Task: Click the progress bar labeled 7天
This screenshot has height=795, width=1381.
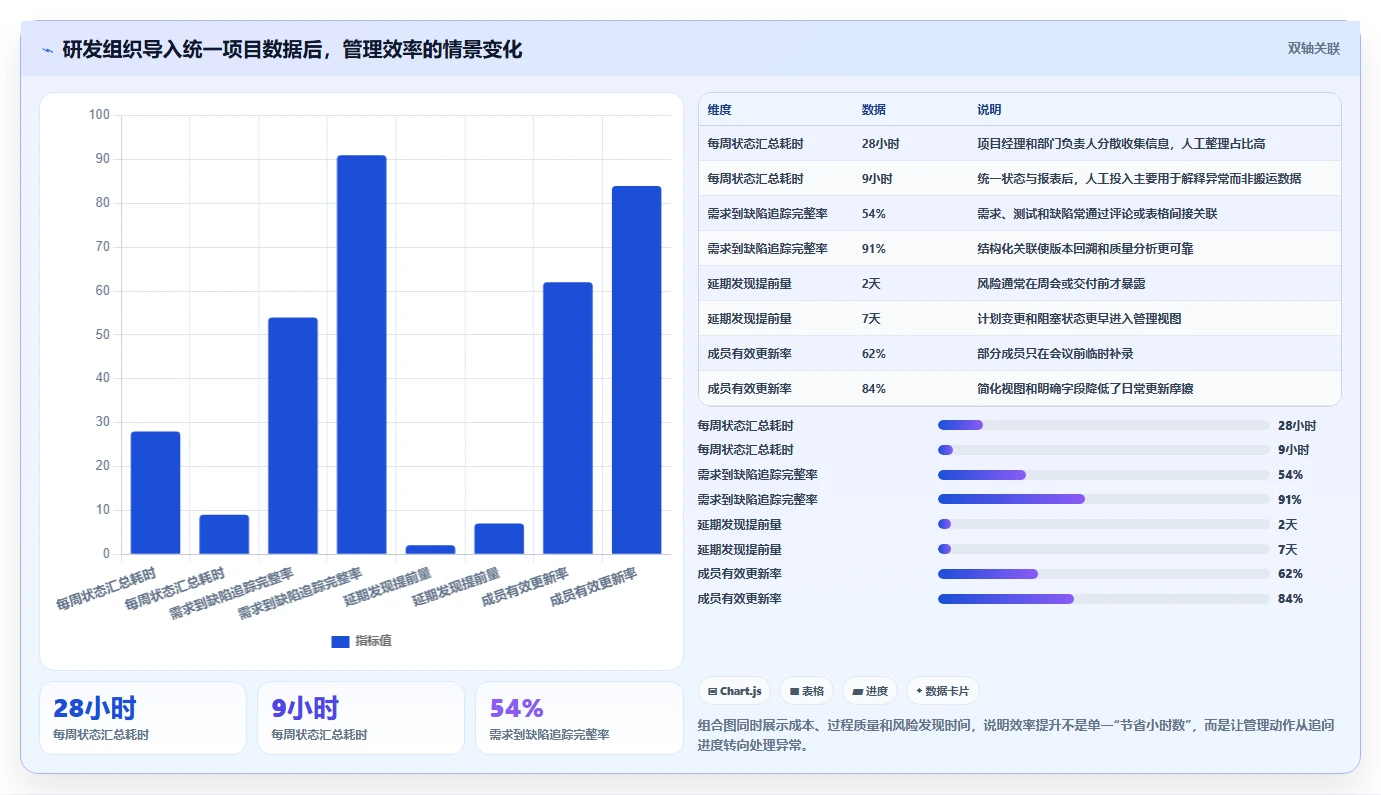Action: pyautogui.click(x=1104, y=549)
